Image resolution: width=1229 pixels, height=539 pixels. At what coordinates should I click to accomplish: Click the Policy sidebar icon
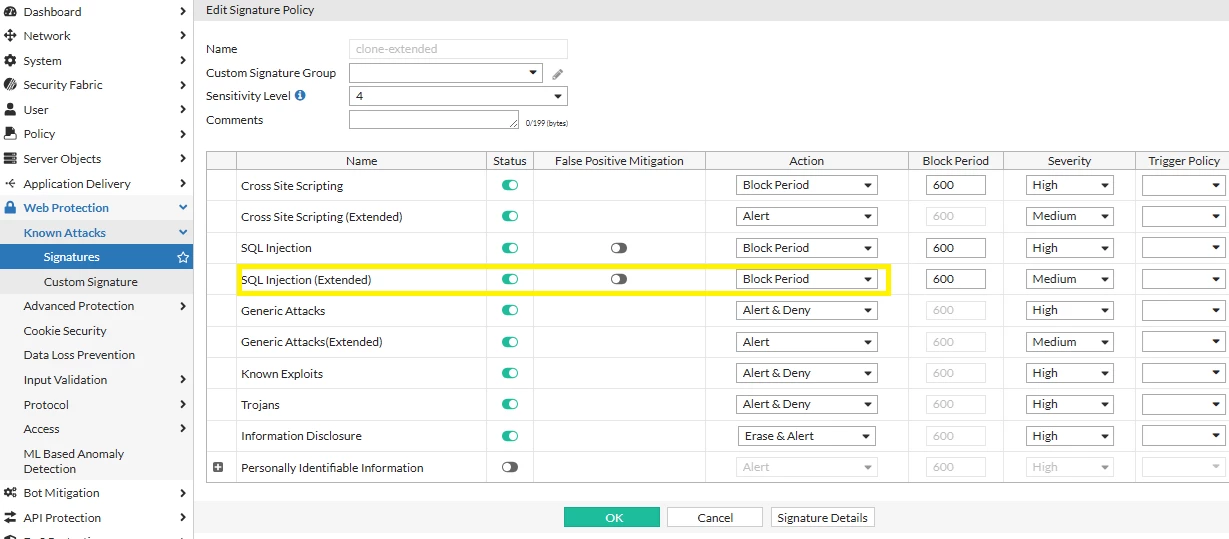pos(10,134)
